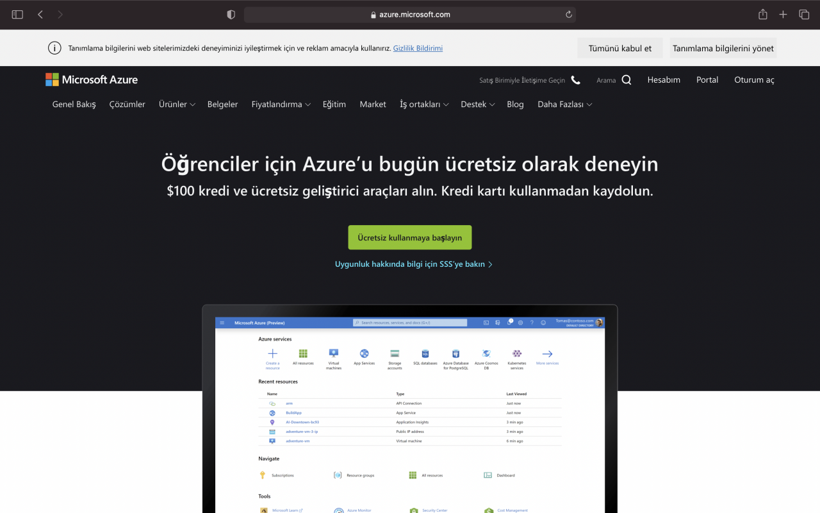Click the Virtual machines icon in preview
Image resolution: width=820 pixels, height=513 pixels.
[x=334, y=354]
